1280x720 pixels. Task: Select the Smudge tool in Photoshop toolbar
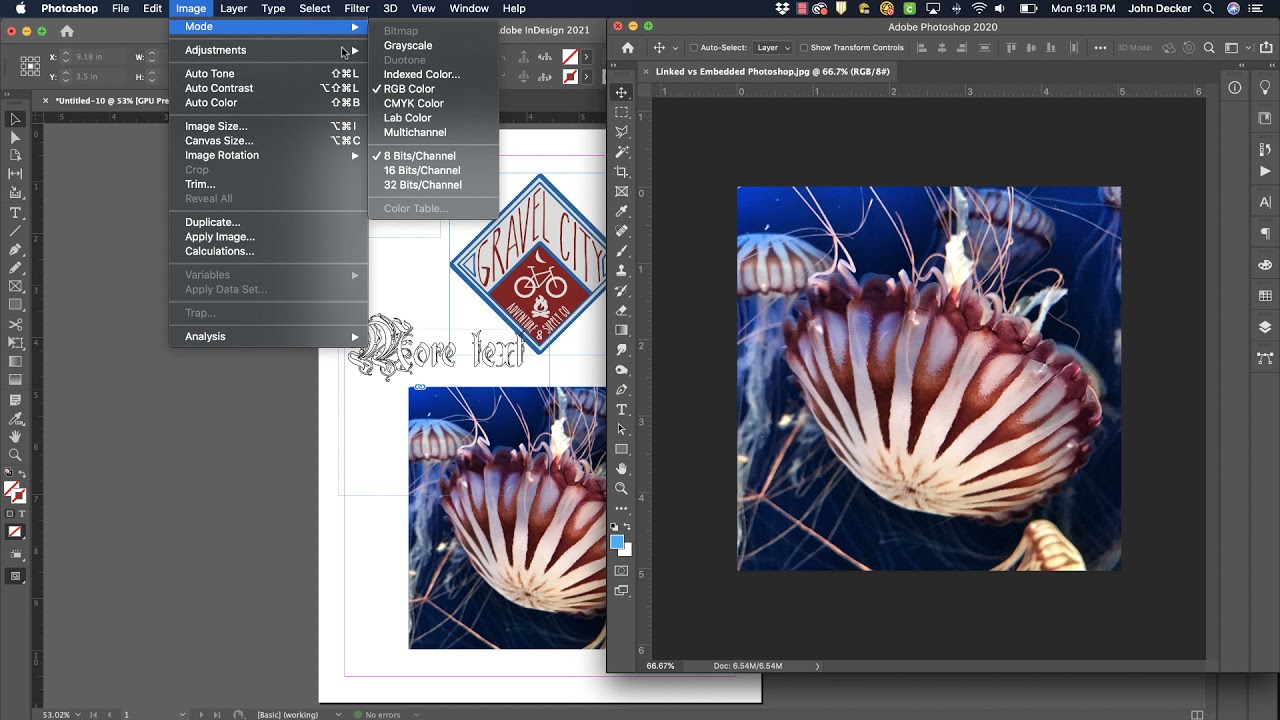pos(621,350)
